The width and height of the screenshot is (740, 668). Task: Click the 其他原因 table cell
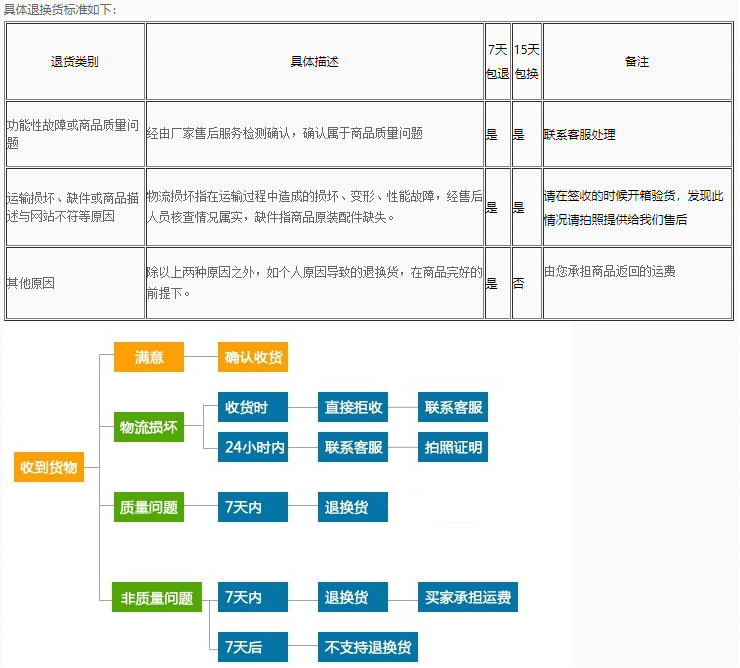(75, 283)
